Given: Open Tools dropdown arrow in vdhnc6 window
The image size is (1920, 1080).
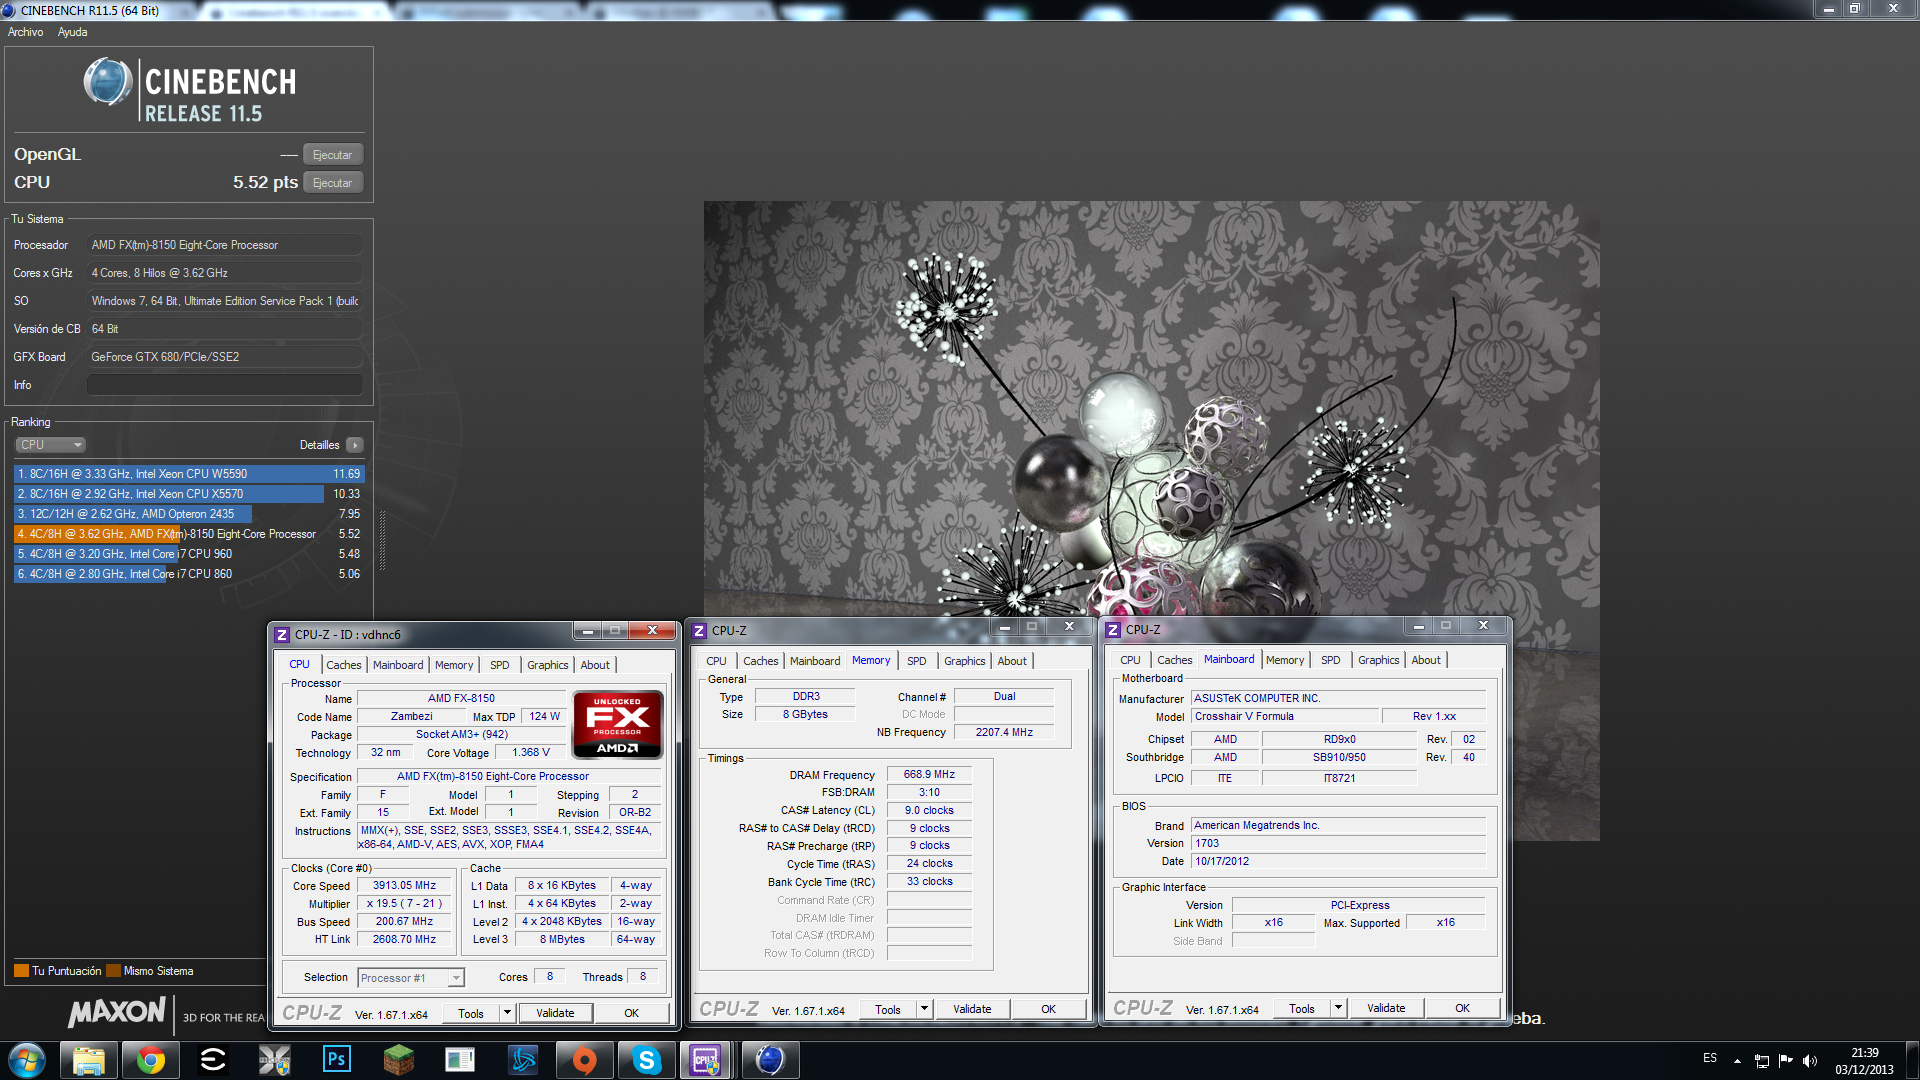Looking at the screenshot, I should coord(508,1013).
